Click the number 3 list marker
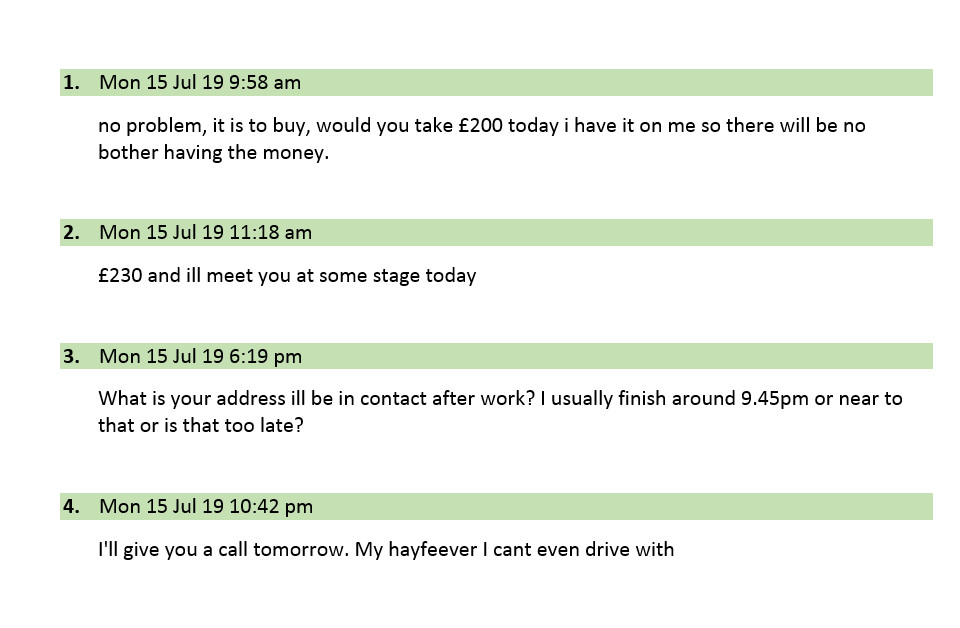 click(71, 357)
